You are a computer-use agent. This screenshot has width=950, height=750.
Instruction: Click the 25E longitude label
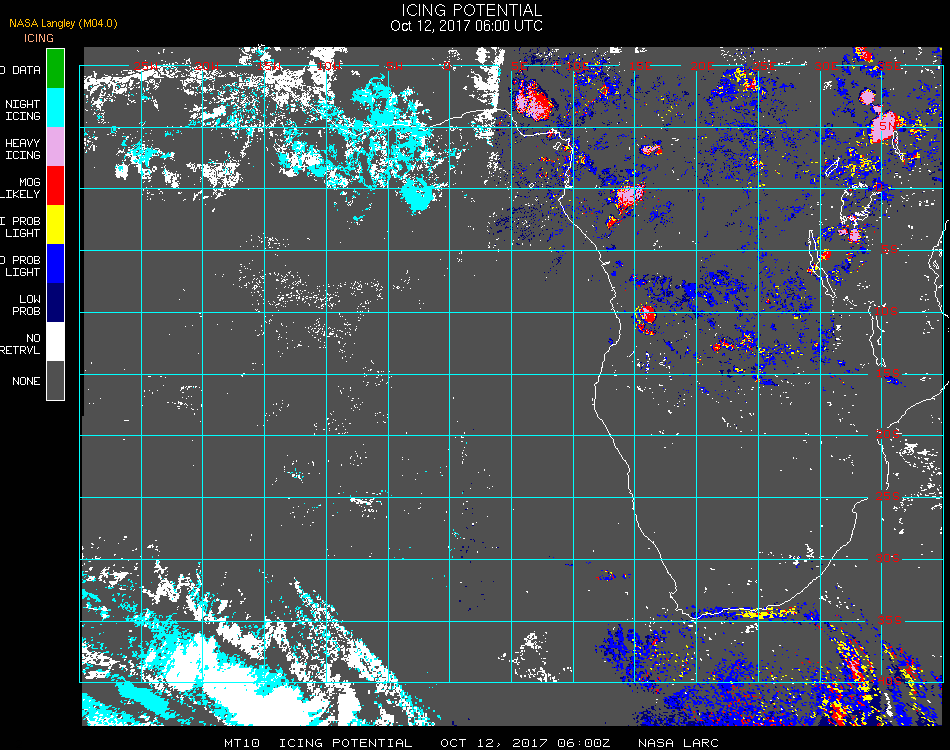point(764,66)
